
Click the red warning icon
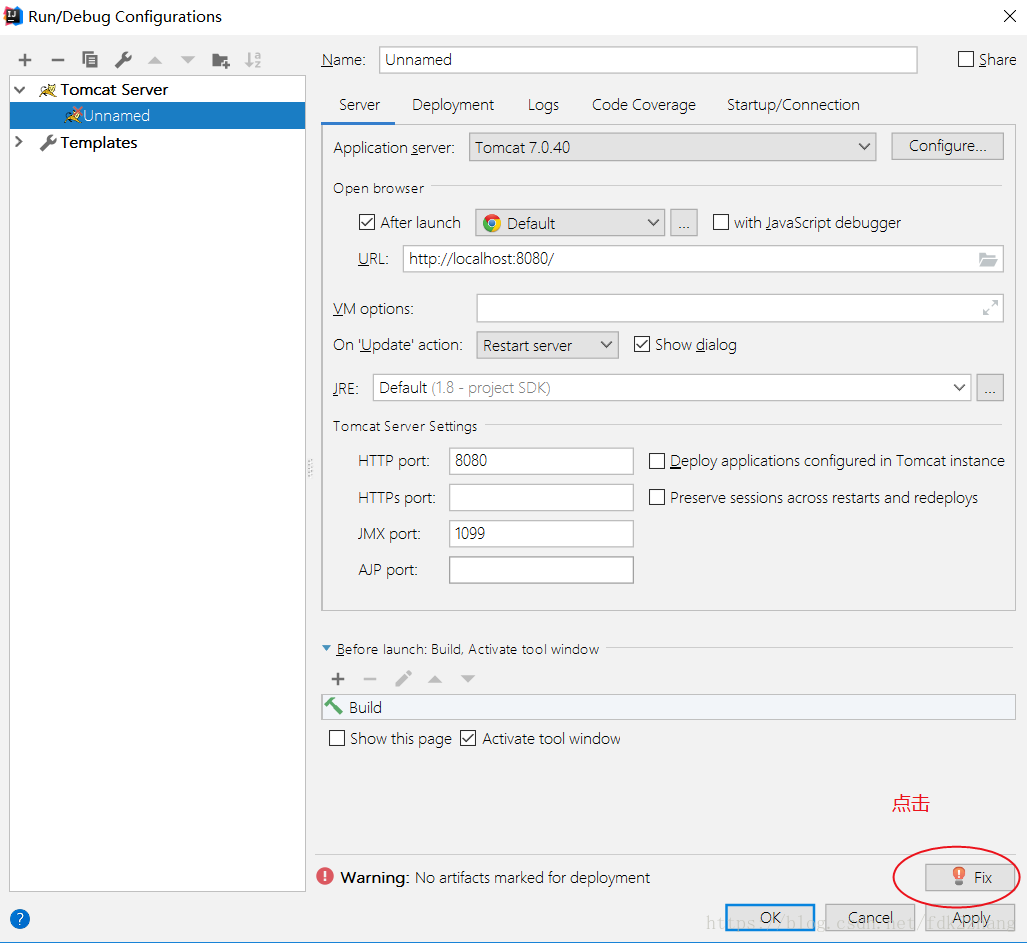pos(325,876)
